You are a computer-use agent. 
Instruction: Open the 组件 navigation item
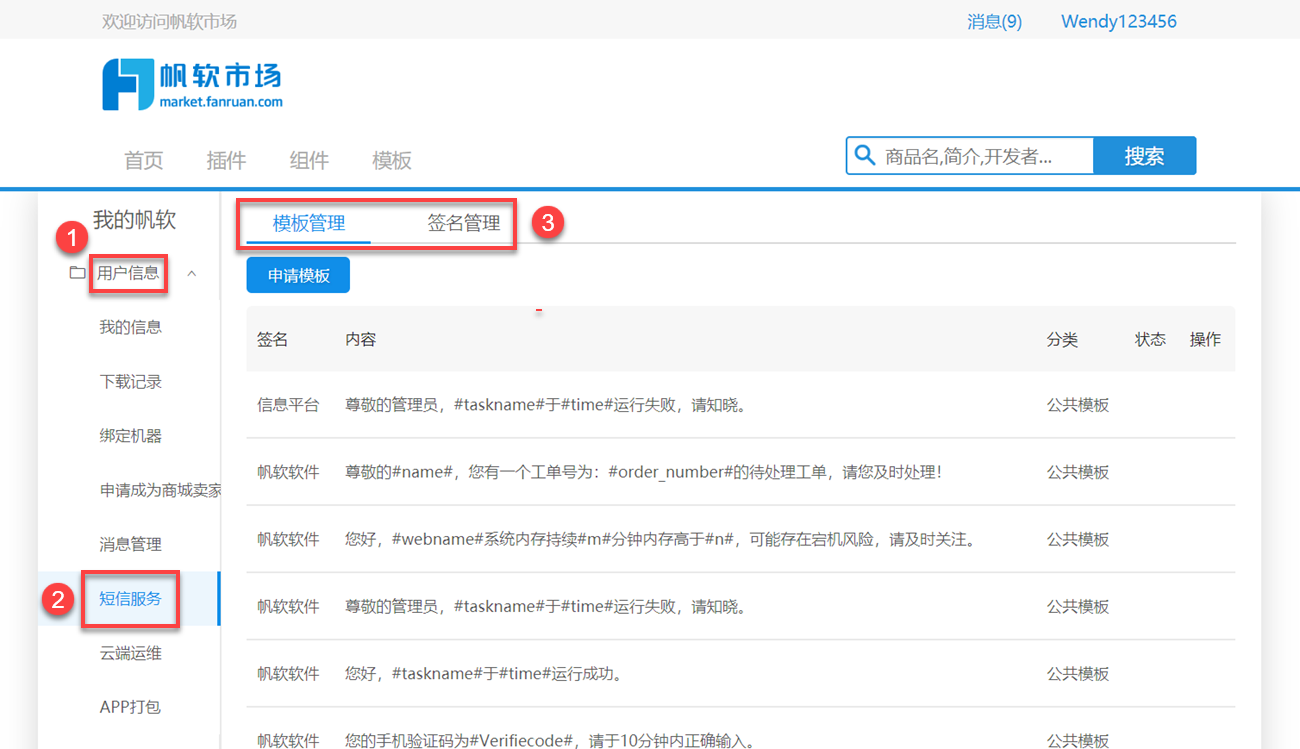pos(309,160)
